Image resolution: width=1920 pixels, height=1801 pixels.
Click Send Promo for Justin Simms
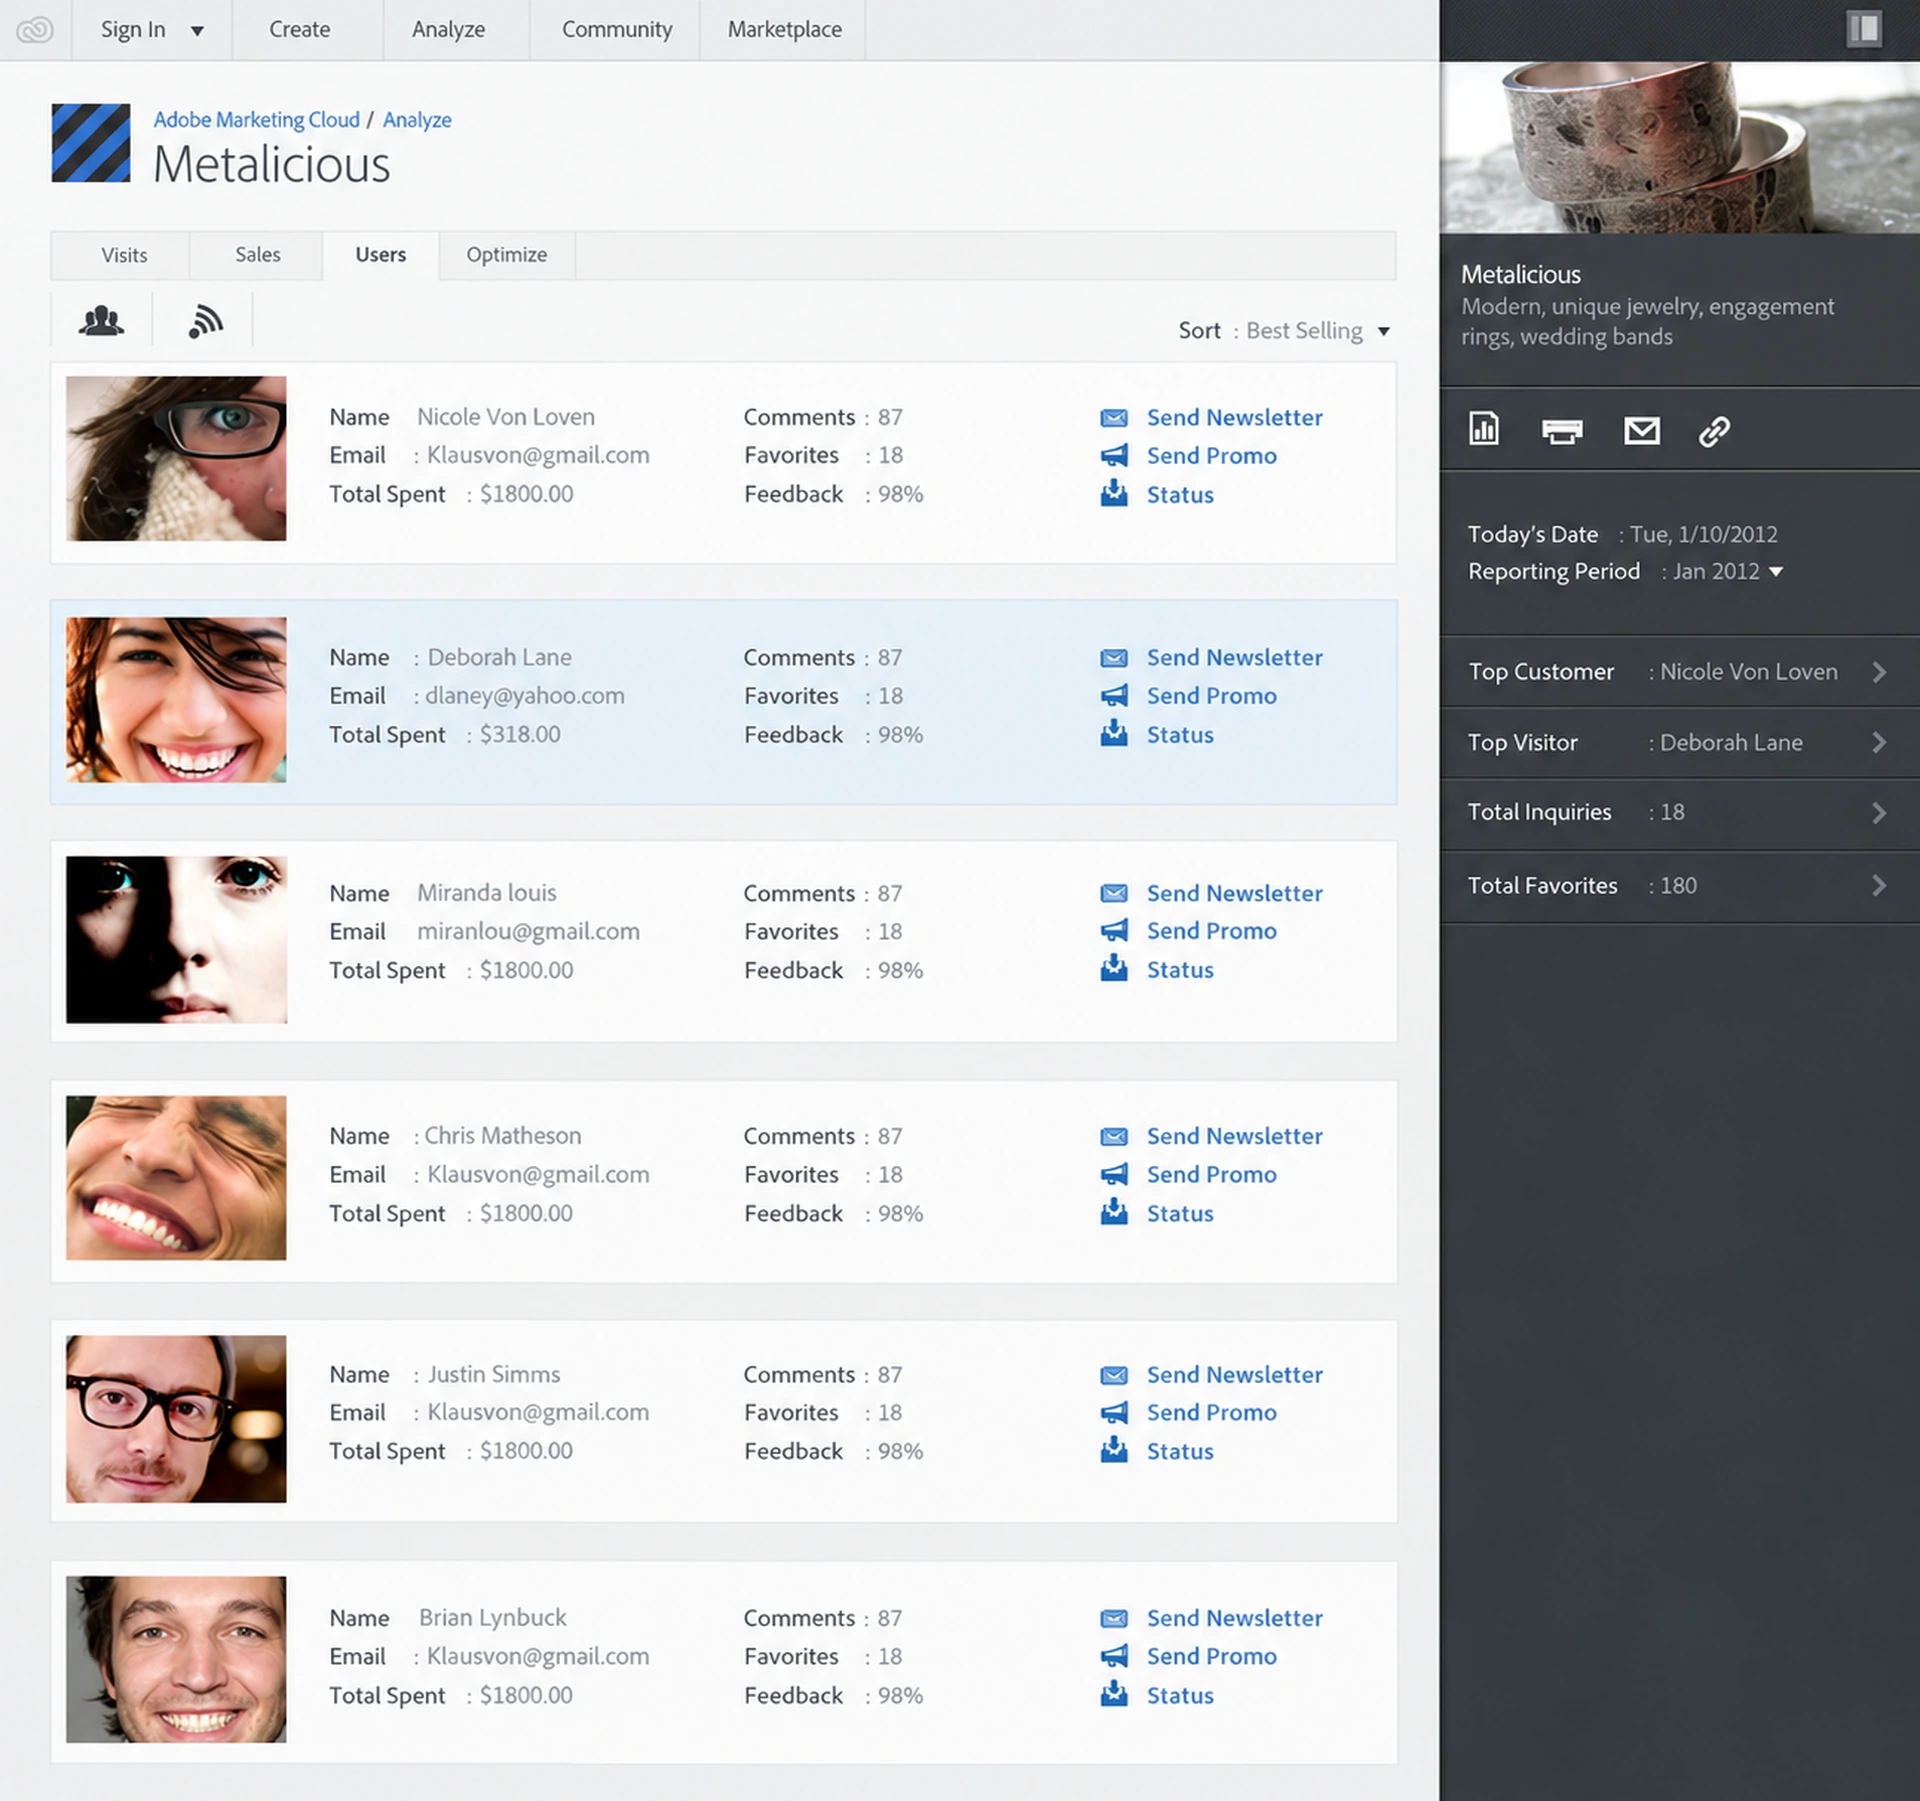[x=1211, y=1412]
